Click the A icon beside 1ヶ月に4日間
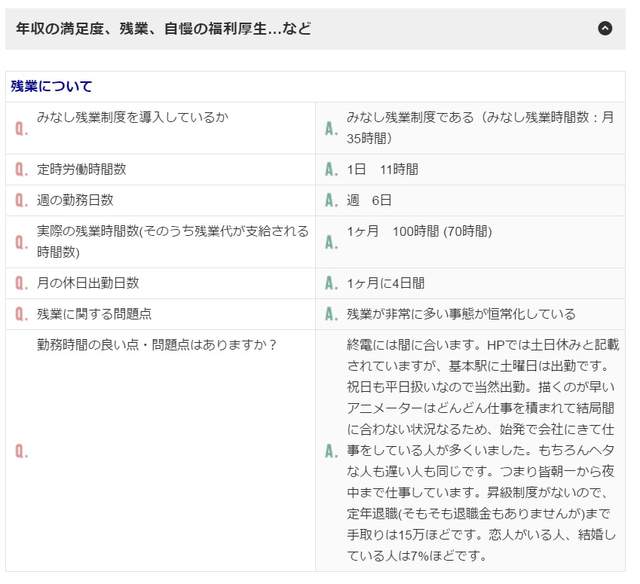 point(330,284)
